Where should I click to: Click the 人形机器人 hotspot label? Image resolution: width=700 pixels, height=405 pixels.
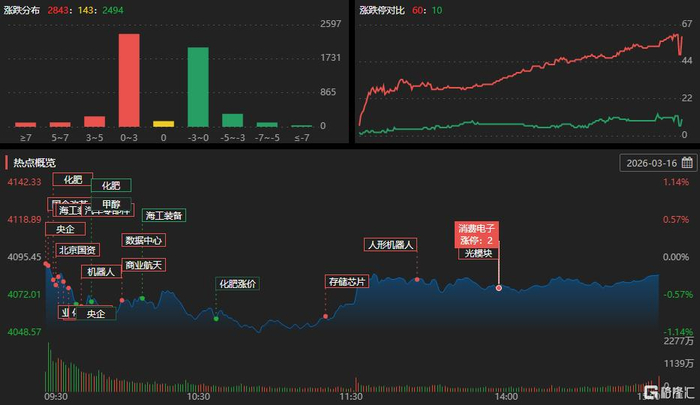pyautogui.click(x=390, y=245)
